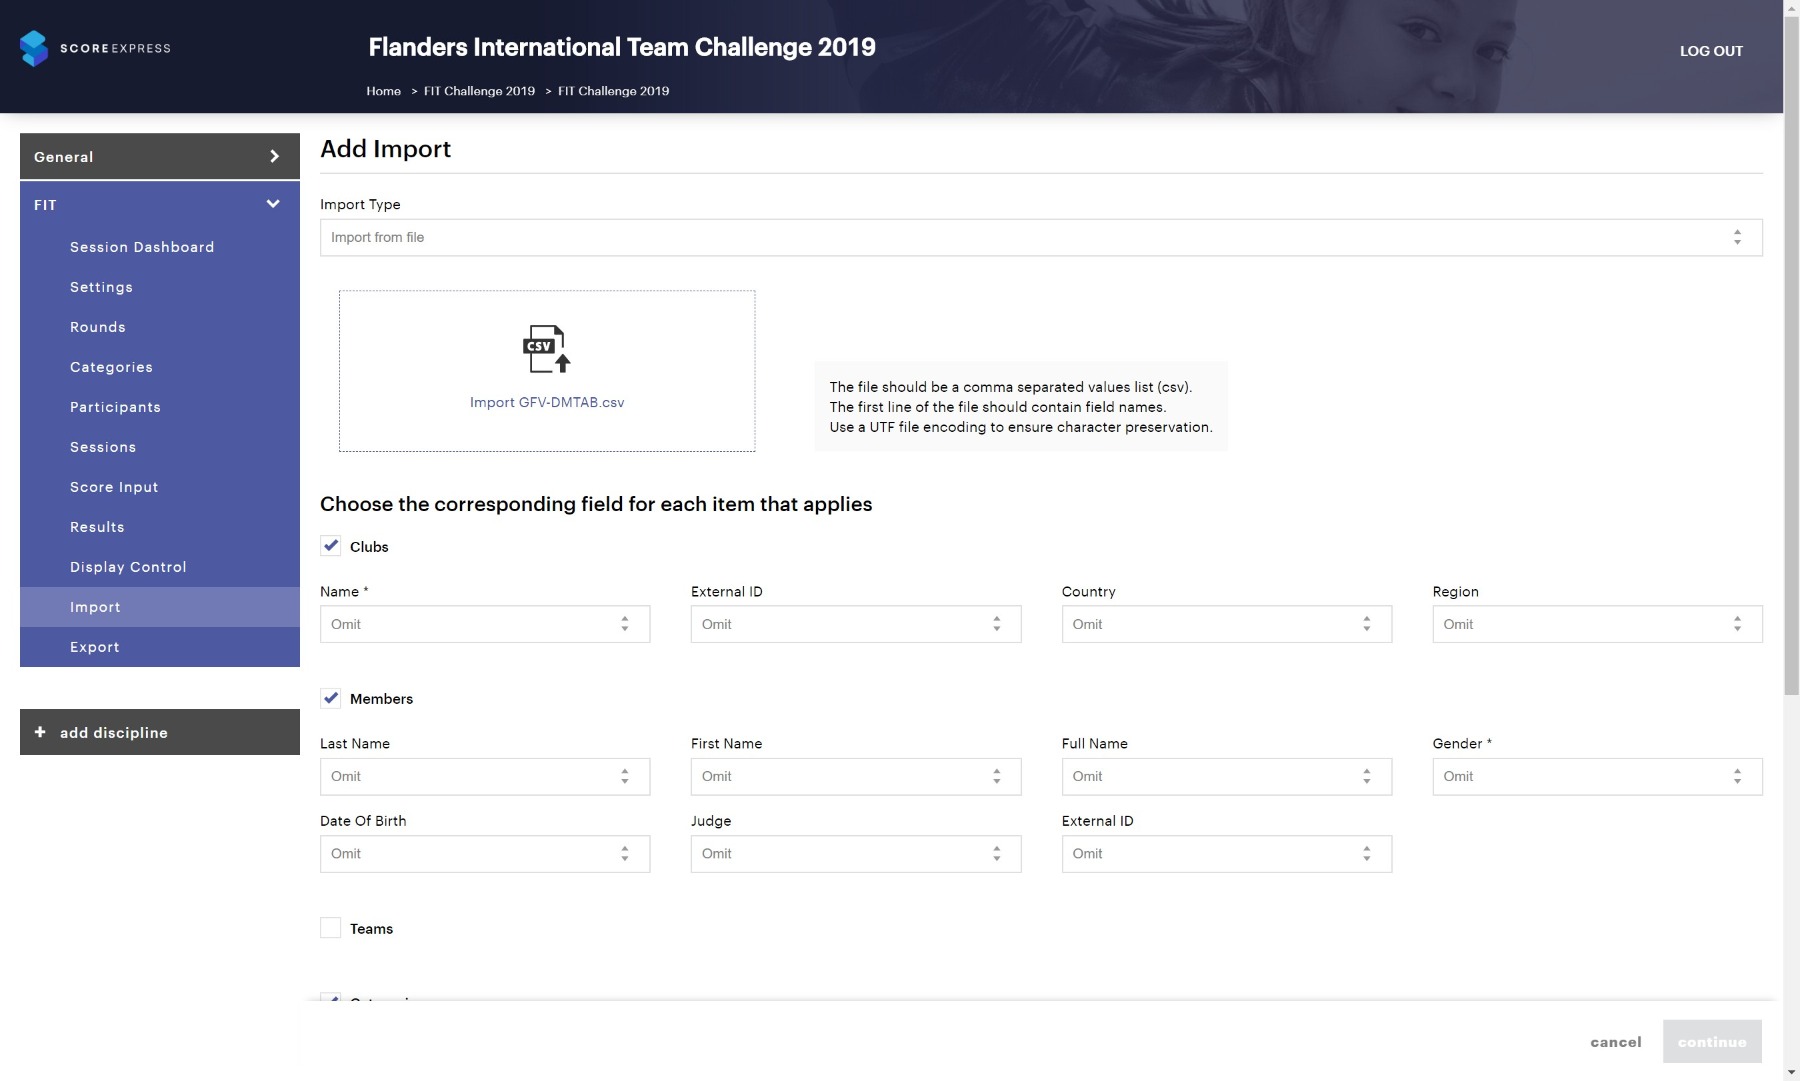Uncheck the Members checkbox
The image size is (1800, 1081).
330,698
